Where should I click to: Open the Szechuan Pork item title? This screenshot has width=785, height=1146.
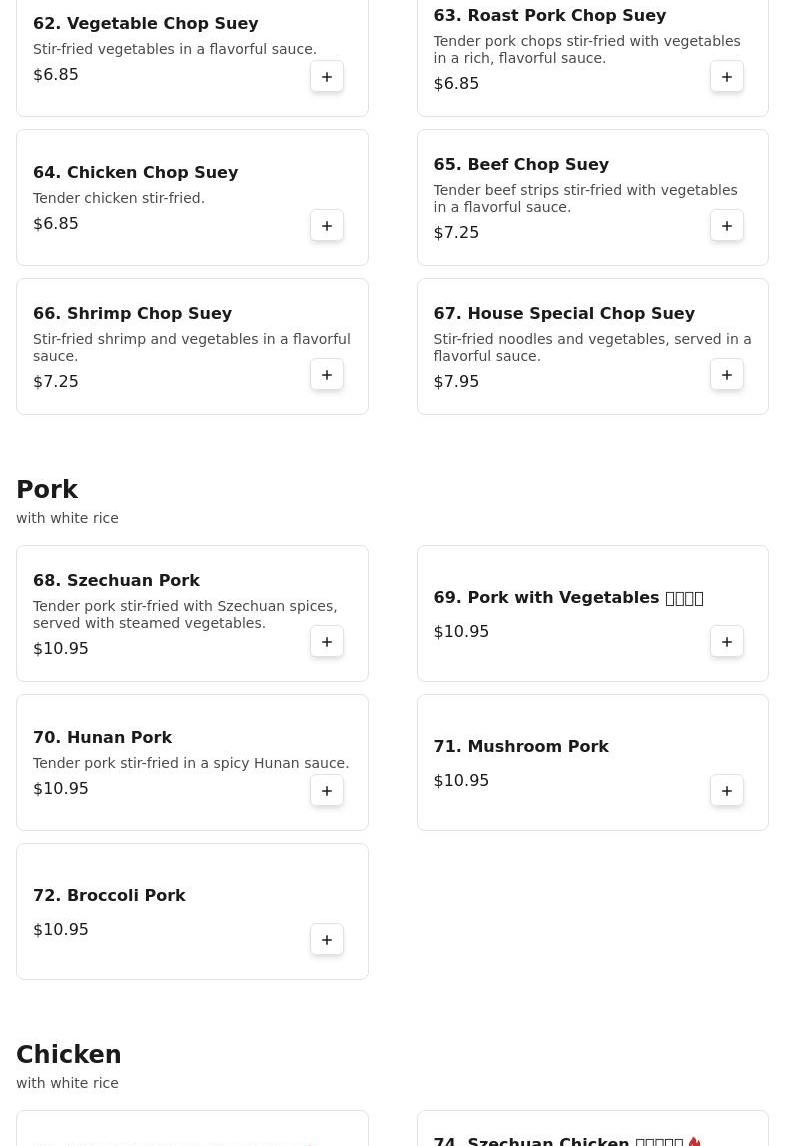pyautogui.click(x=116, y=580)
